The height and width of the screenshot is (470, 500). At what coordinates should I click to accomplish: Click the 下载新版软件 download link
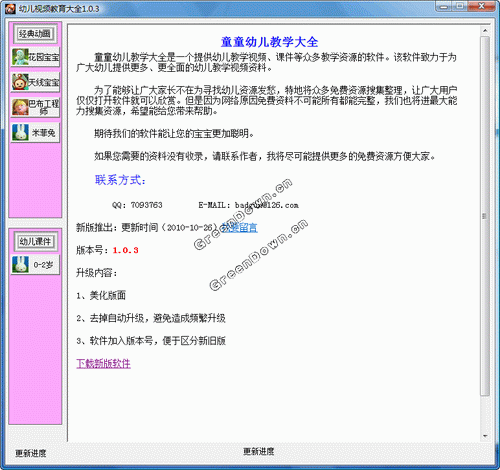pos(103,363)
